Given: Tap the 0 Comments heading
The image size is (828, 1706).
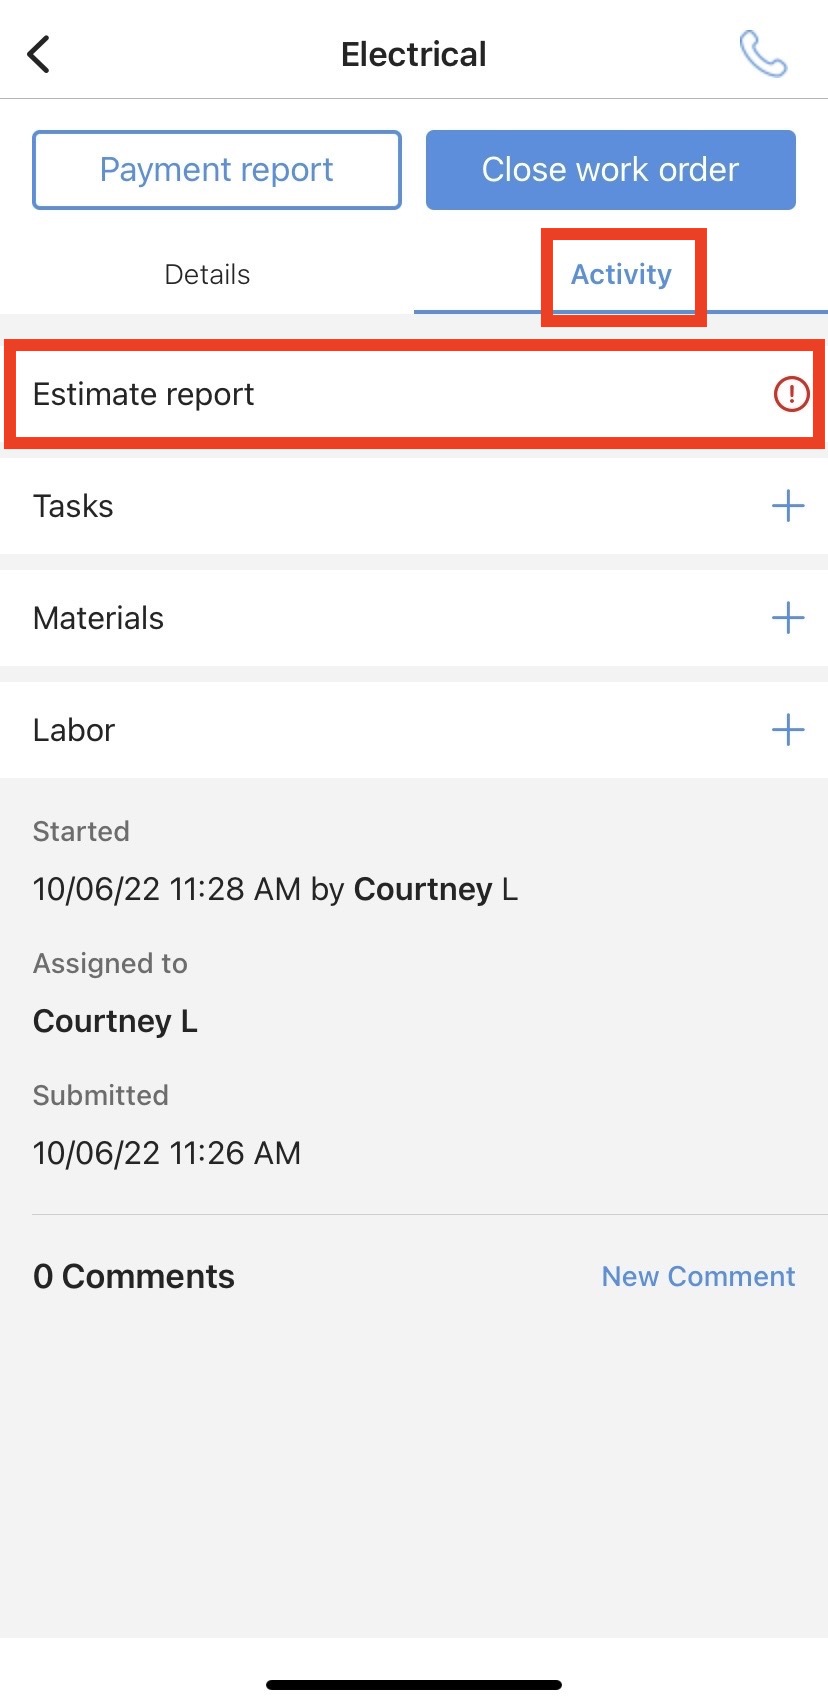Looking at the screenshot, I should [134, 1276].
